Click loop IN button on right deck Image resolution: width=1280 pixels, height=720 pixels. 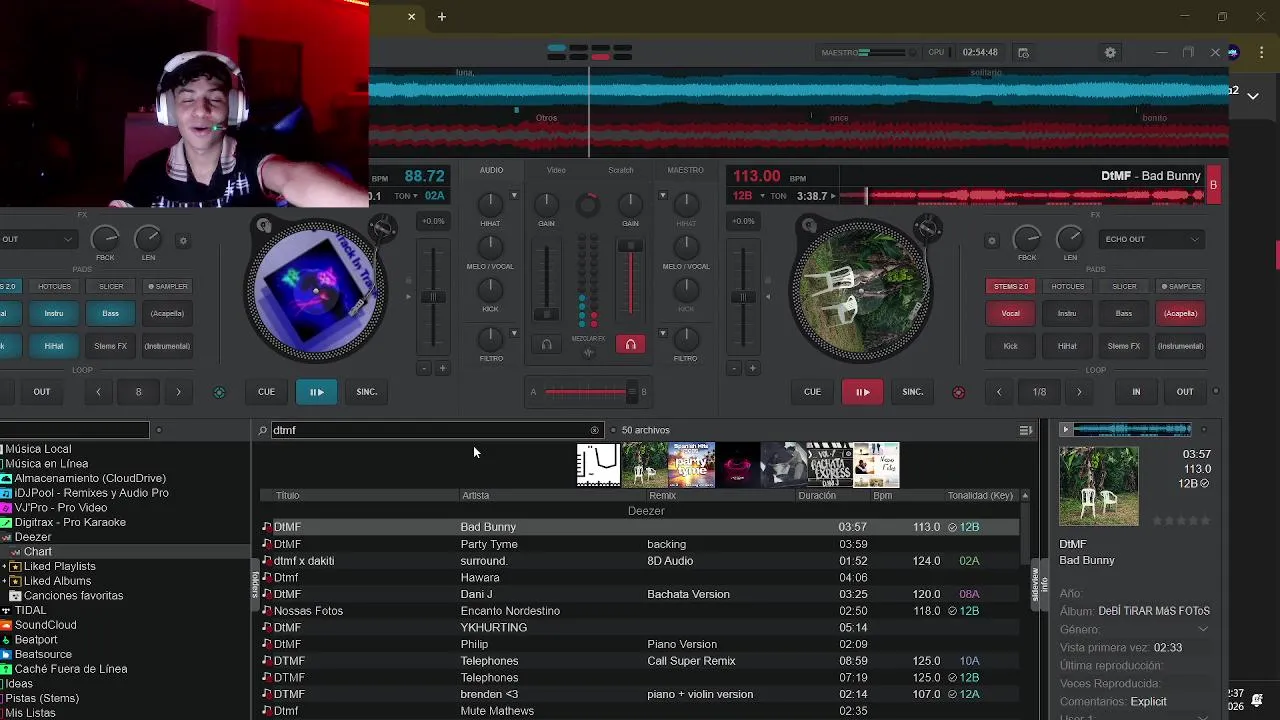click(x=1136, y=392)
